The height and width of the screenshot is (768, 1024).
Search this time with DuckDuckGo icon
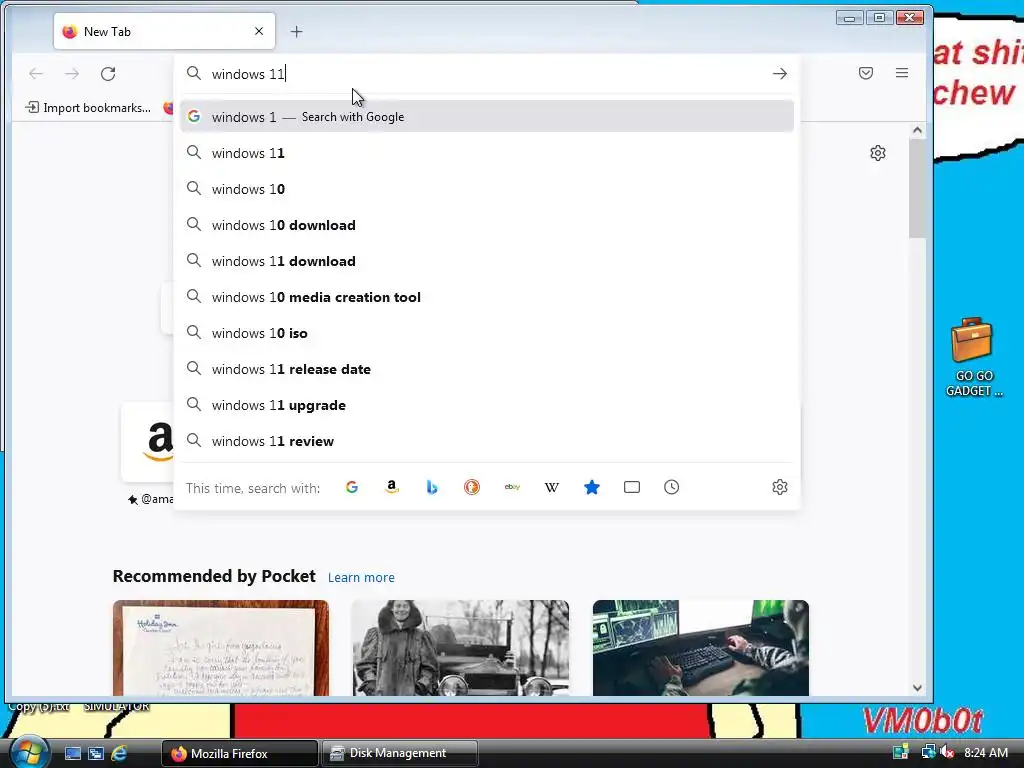coord(472,487)
